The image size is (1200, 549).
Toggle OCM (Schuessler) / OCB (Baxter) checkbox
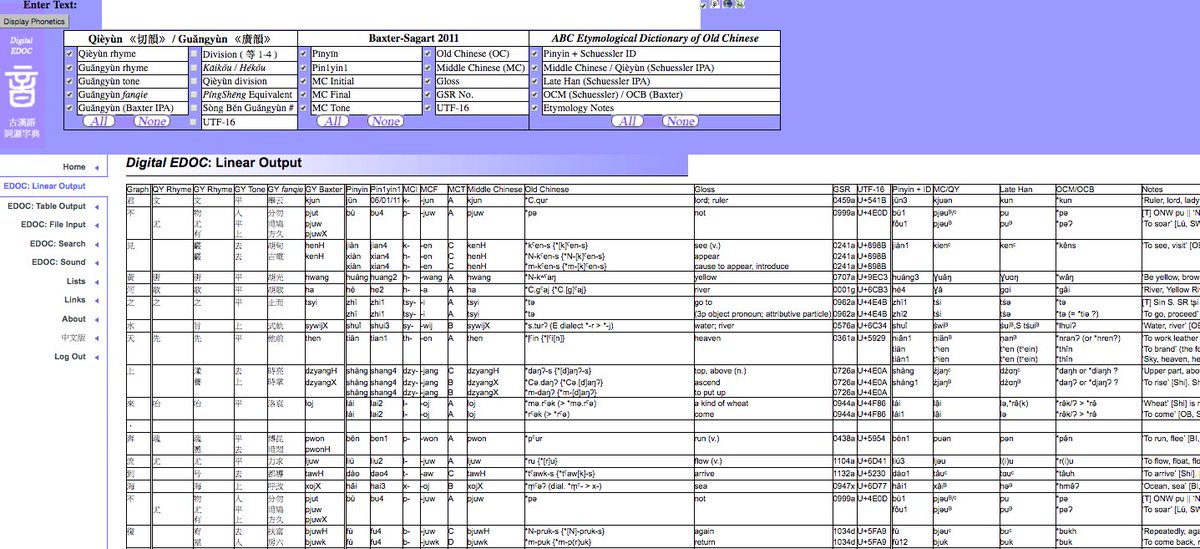click(x=535, y=94)
